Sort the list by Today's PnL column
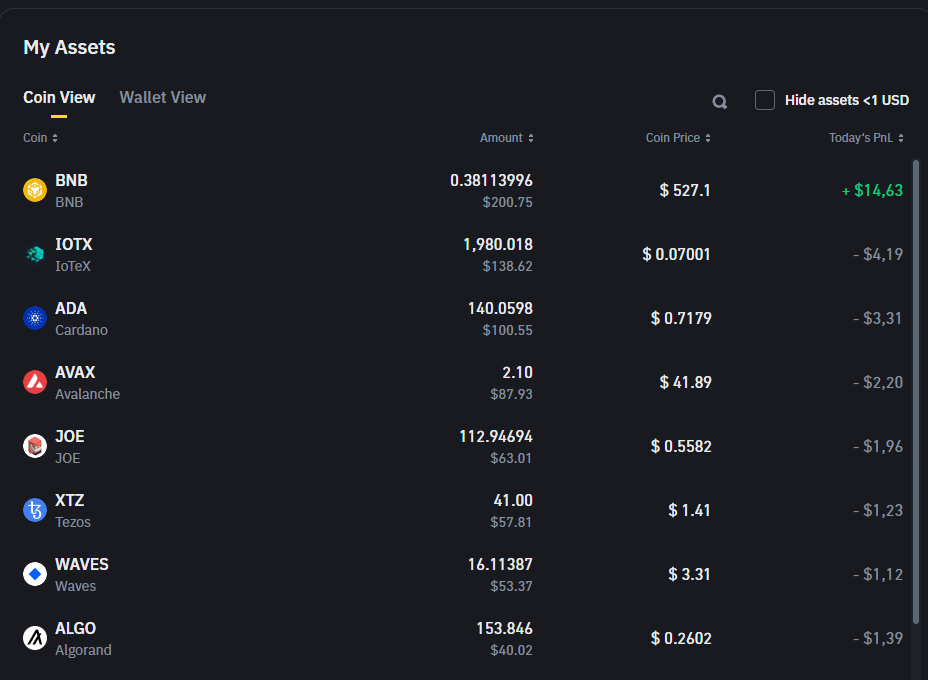Viewport: 928px width, 680px height. pos(866,138)
